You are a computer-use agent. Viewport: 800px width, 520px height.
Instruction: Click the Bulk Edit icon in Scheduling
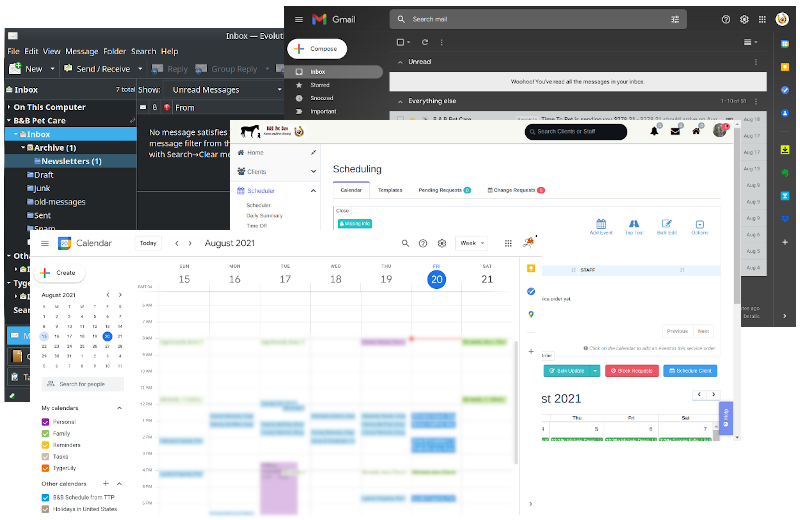(x=666, y=227)
